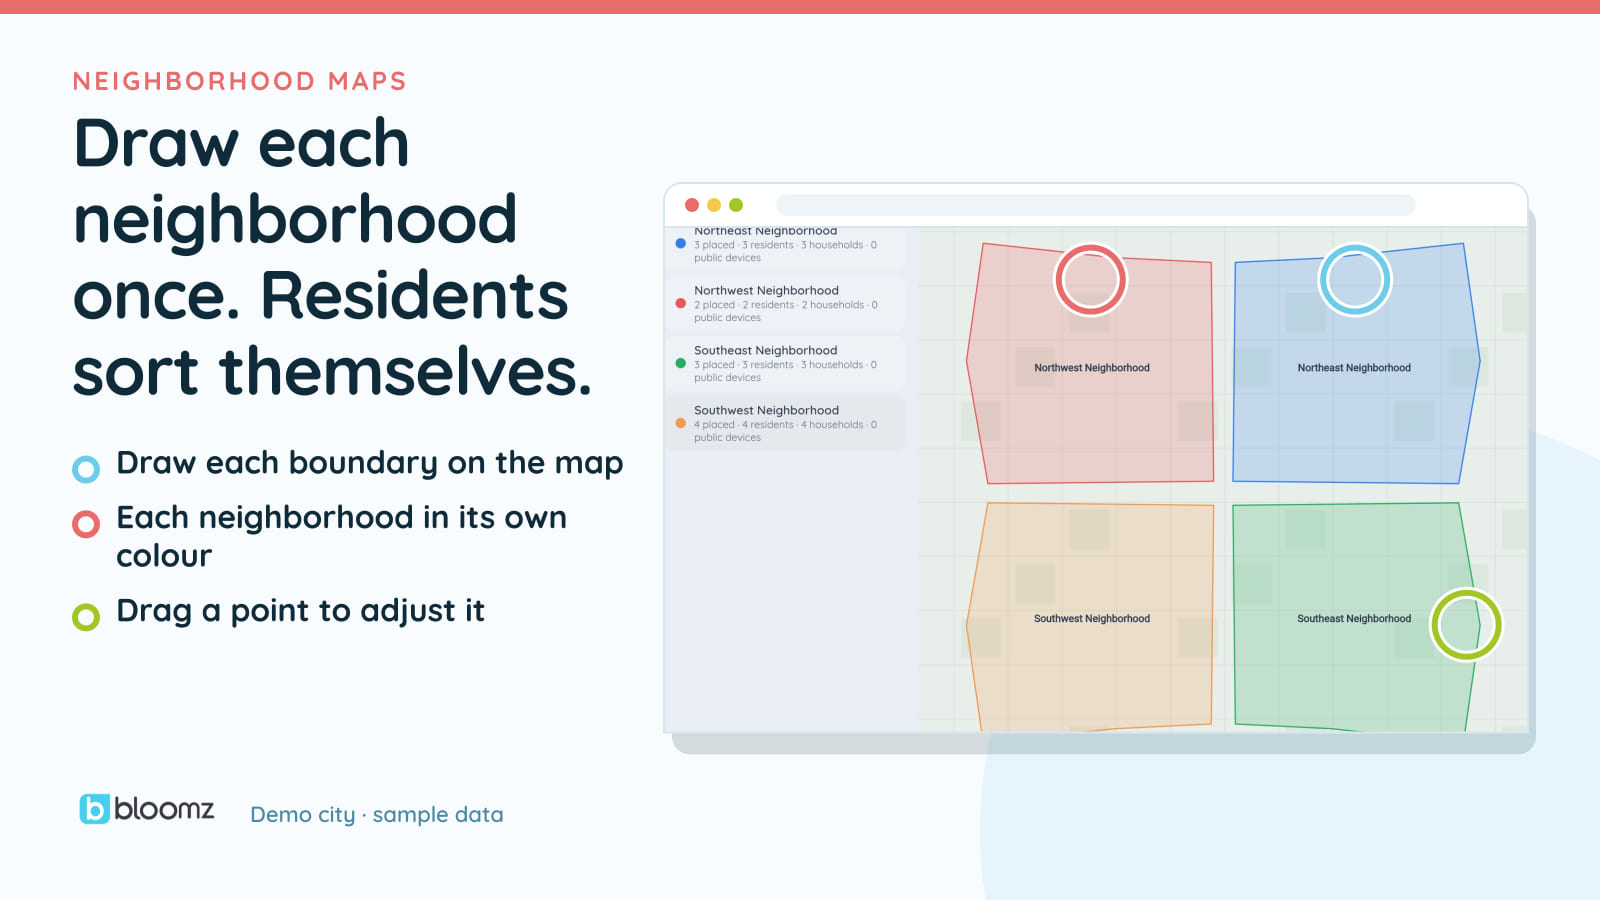1600x900 pixels.
Task: Click the green dot beside Southeast Neighborhood
Action: [681, 363]
